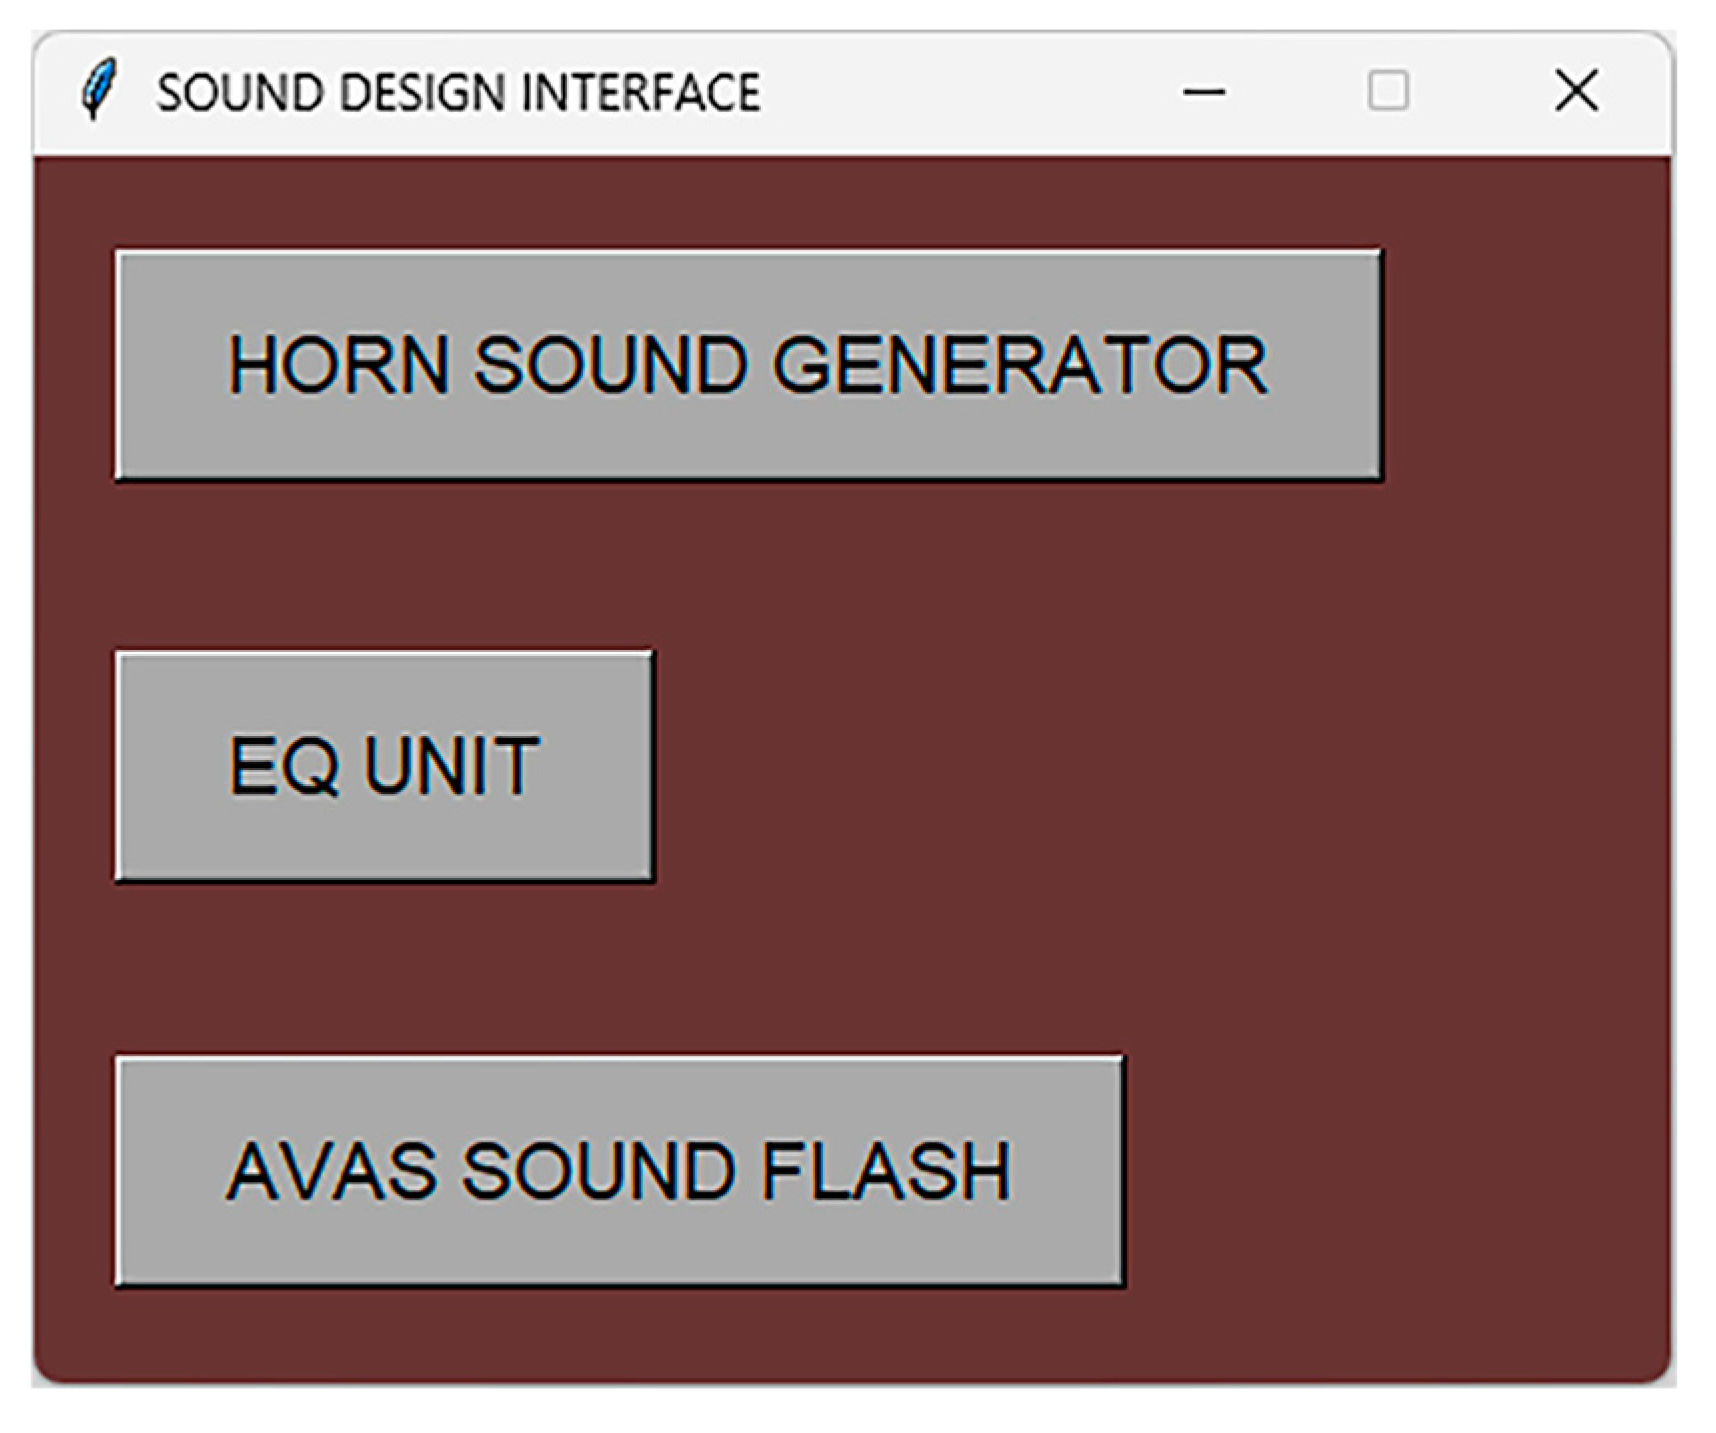
Task: Select the EQ UNIT button
Action: [384, 766]
